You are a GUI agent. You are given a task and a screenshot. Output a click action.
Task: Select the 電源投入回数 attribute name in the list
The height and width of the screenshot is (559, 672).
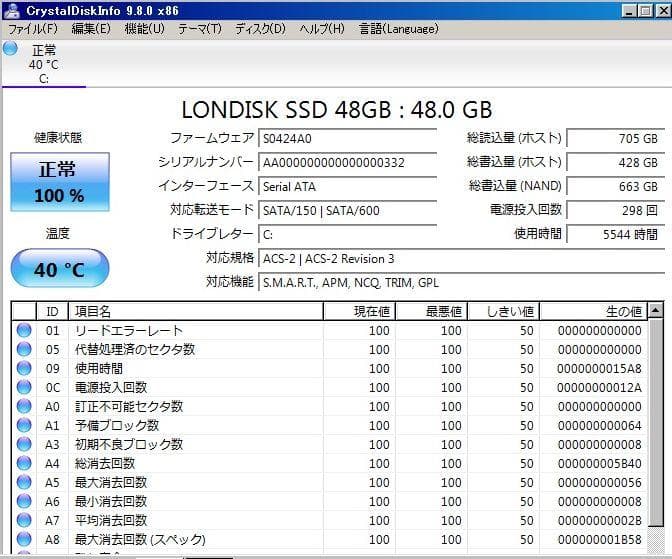click(x=111, y=388)
